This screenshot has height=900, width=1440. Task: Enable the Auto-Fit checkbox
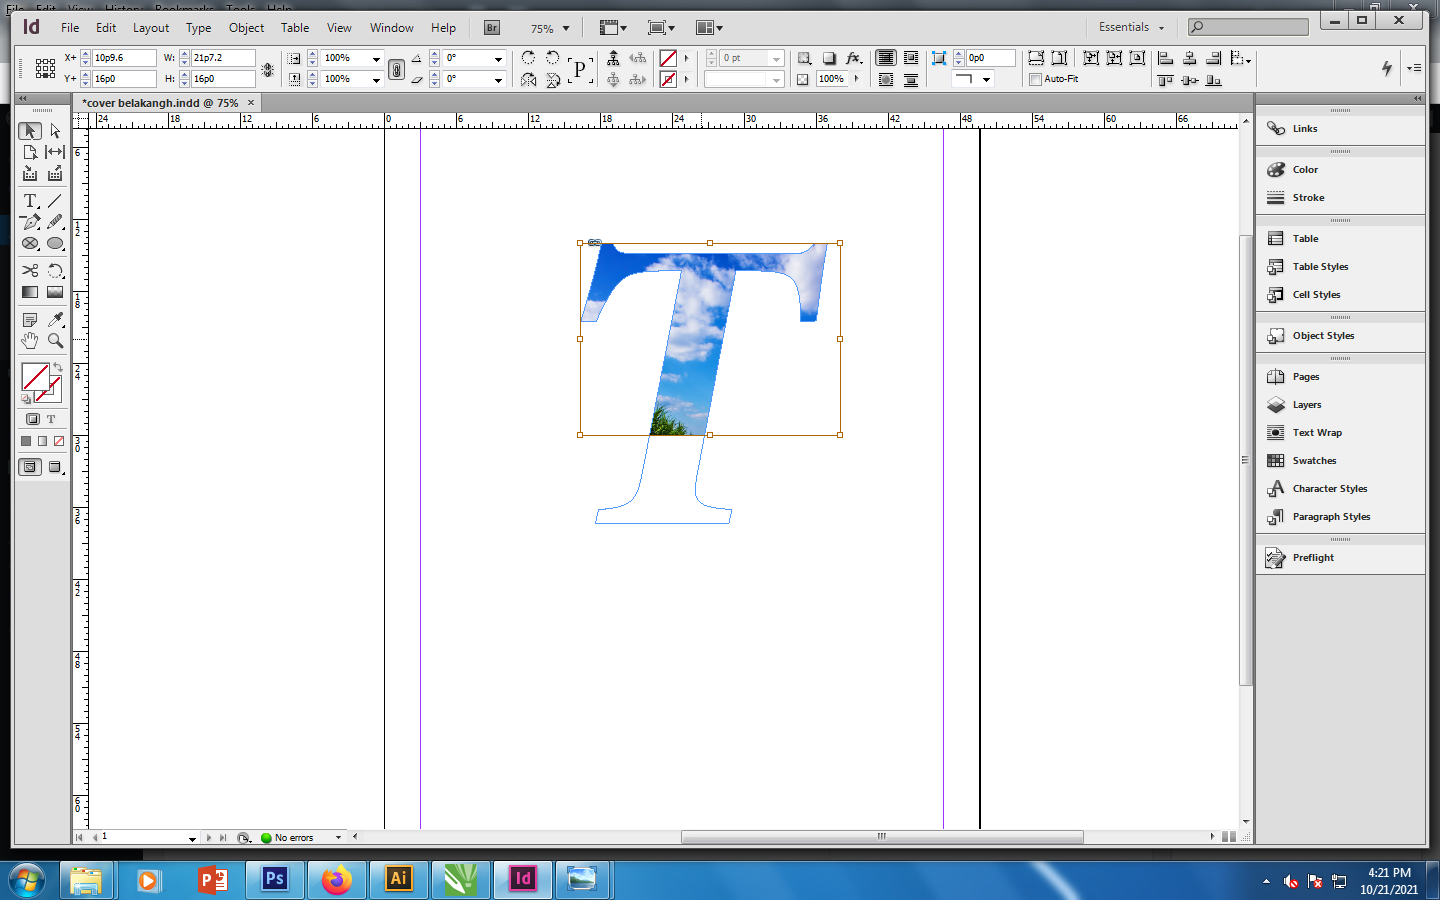(1035, 79)
